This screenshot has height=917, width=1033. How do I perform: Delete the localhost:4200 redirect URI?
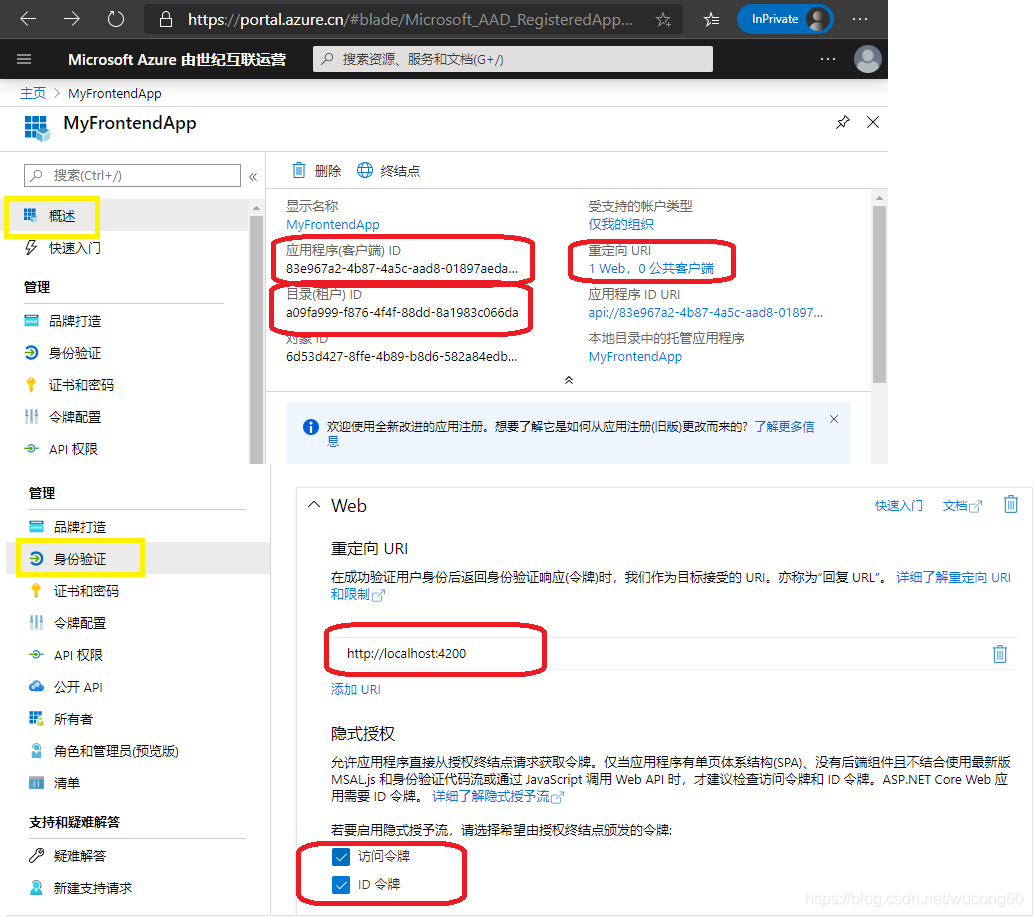tap(999, 654)
